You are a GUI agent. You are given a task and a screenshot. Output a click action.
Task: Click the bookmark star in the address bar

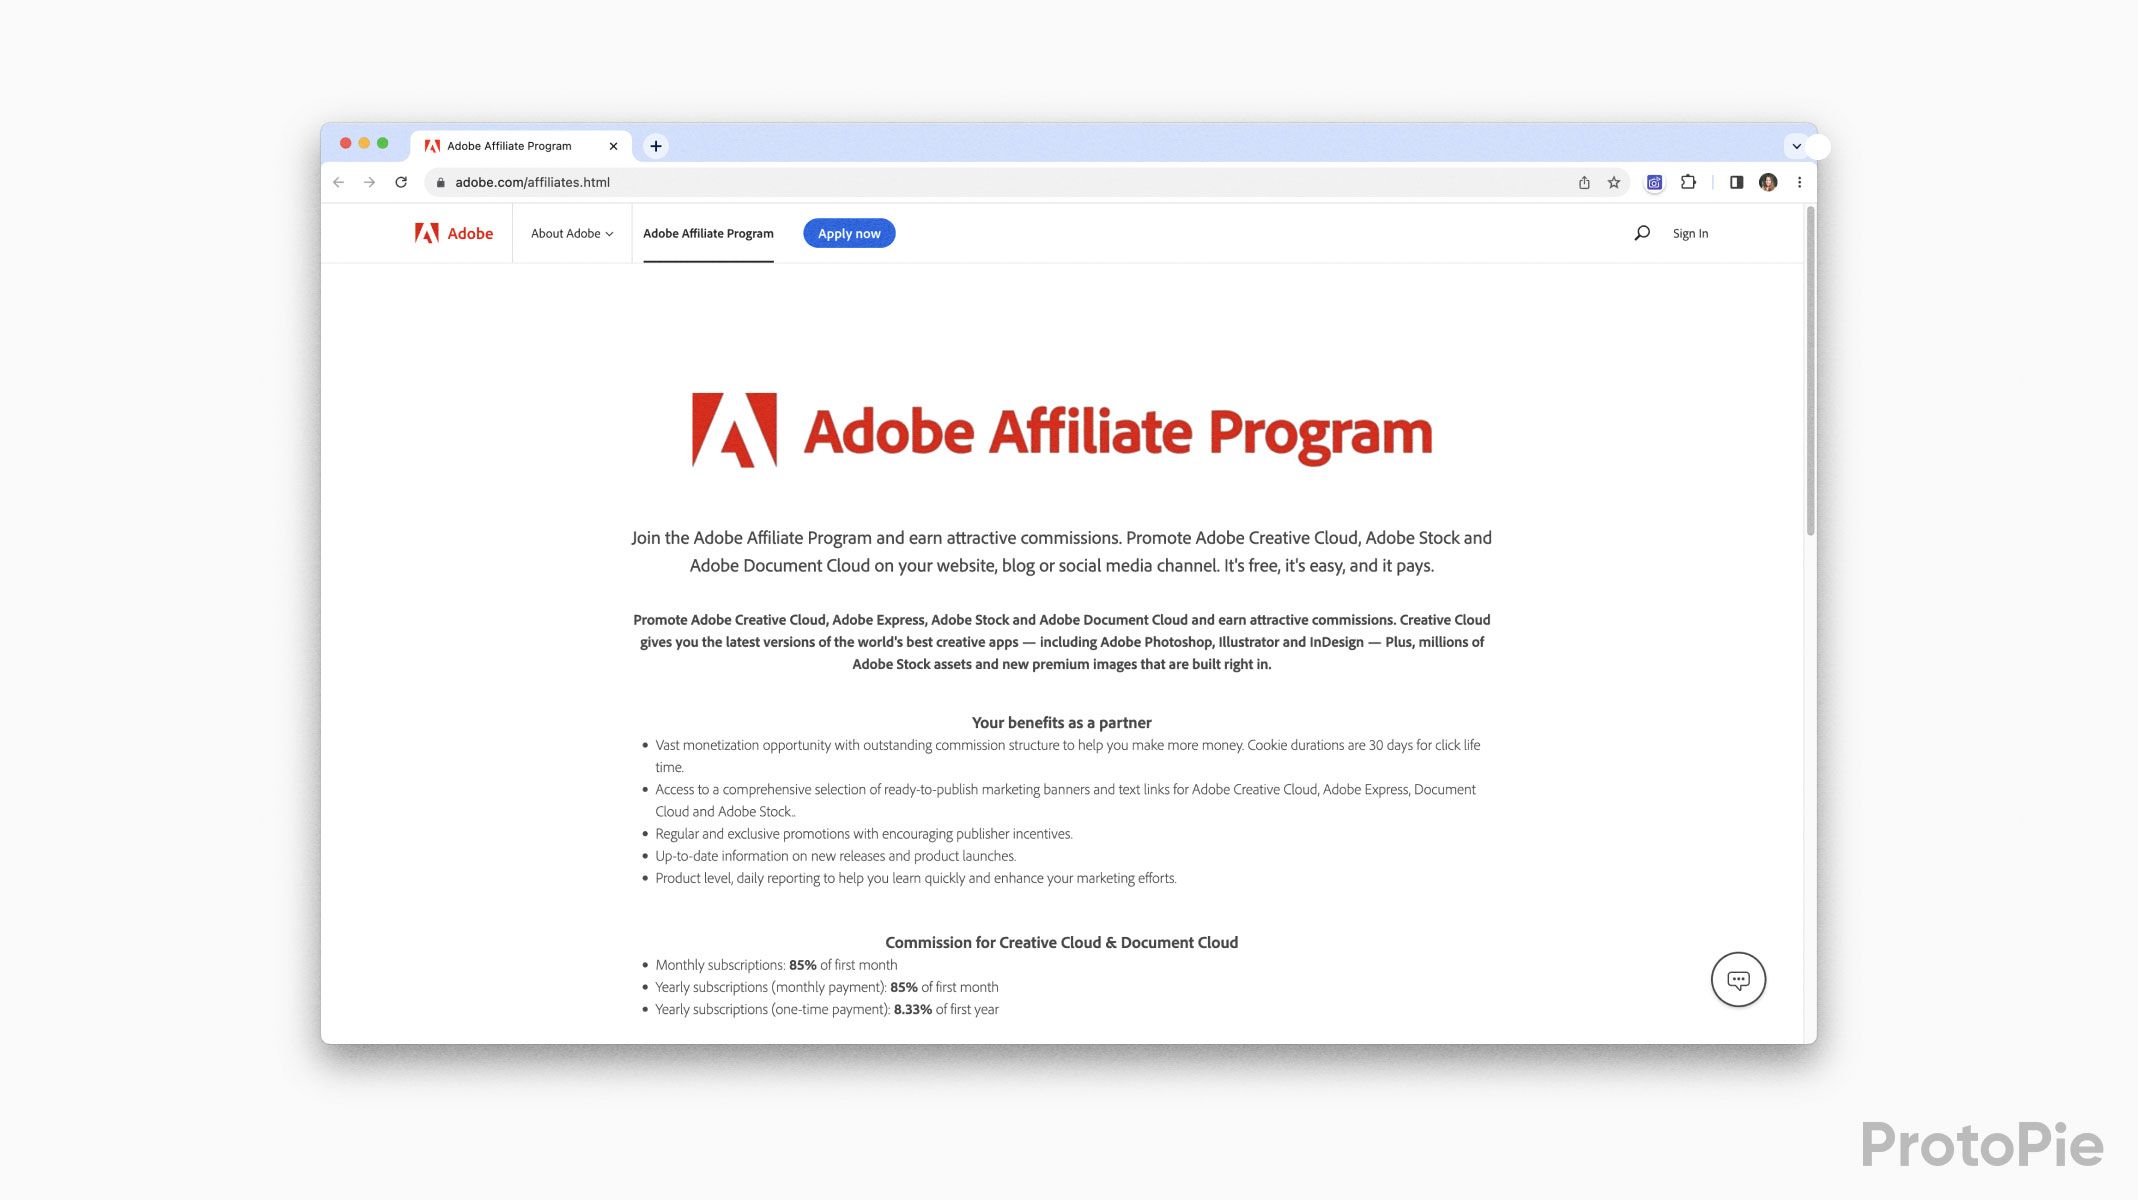pos(1612,182)
